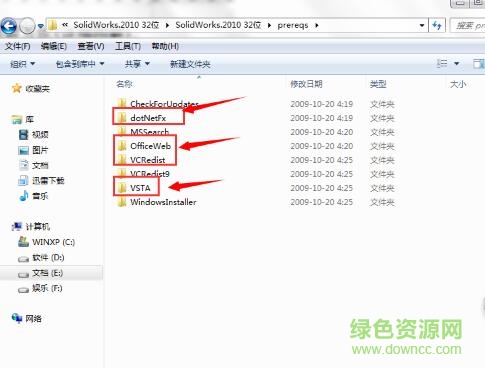Open the 文档 library icon

click(x=23, y=165)
